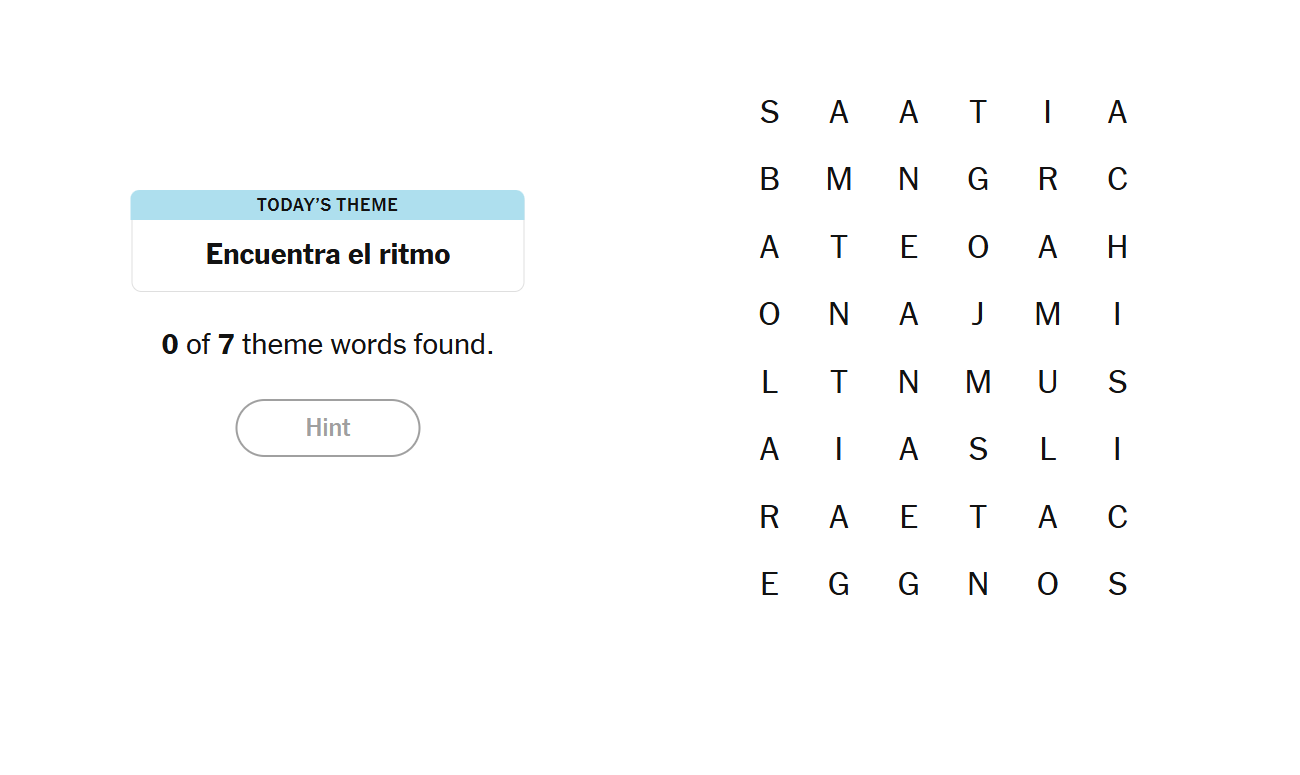The image size is (1300, 775).
Task: Select the C at the end of the seventh row
Action: pos(1117,517)
